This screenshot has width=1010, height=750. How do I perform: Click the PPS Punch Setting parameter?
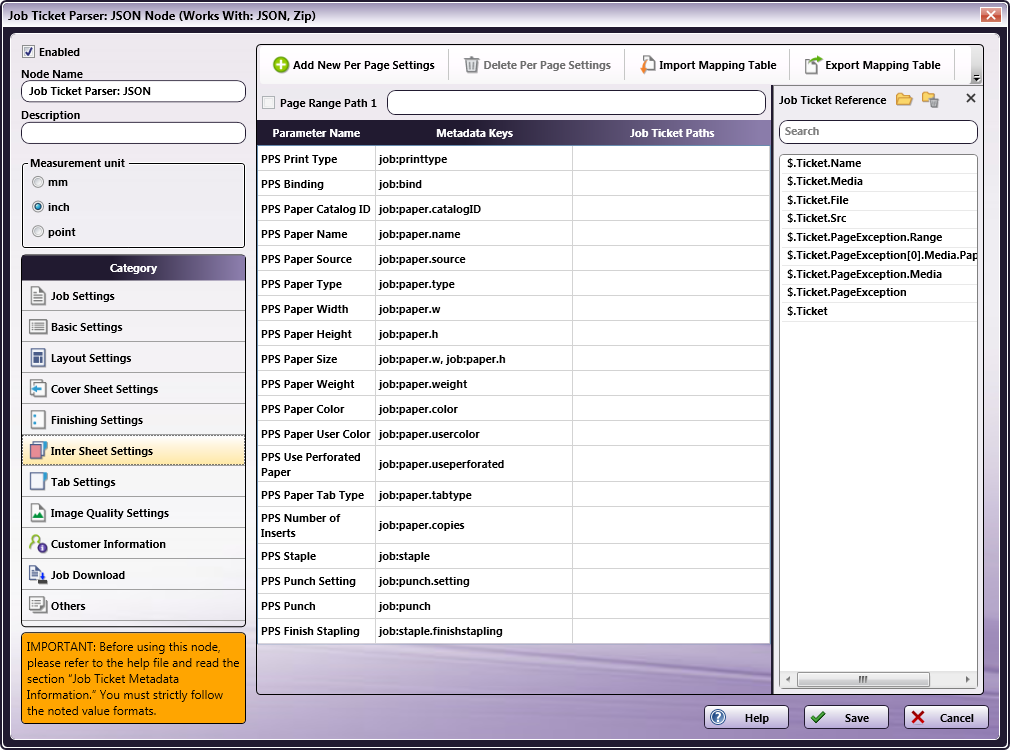[308, 581]
